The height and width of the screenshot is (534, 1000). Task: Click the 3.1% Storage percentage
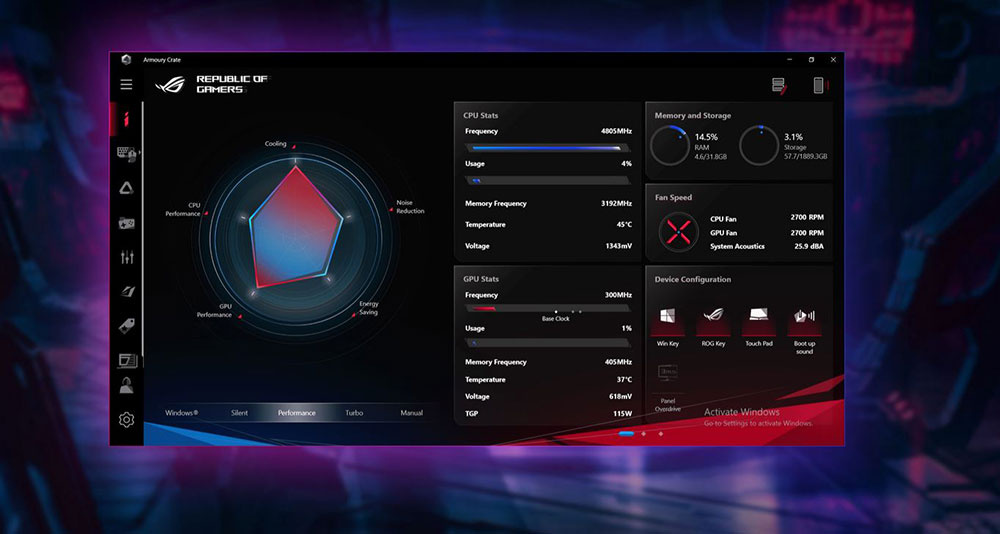coord(793,137)
